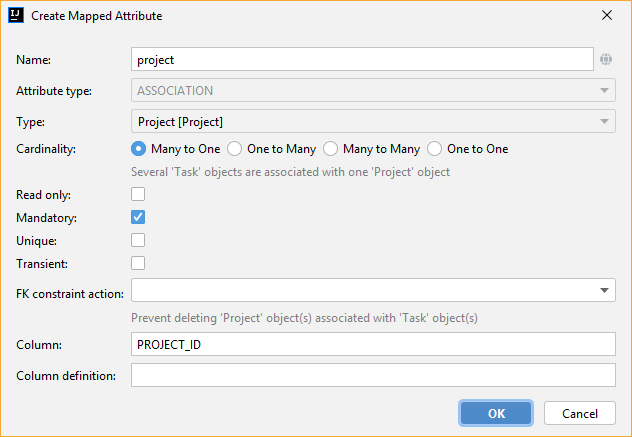Open the FK constraint action dropdown

coord(373,290)
